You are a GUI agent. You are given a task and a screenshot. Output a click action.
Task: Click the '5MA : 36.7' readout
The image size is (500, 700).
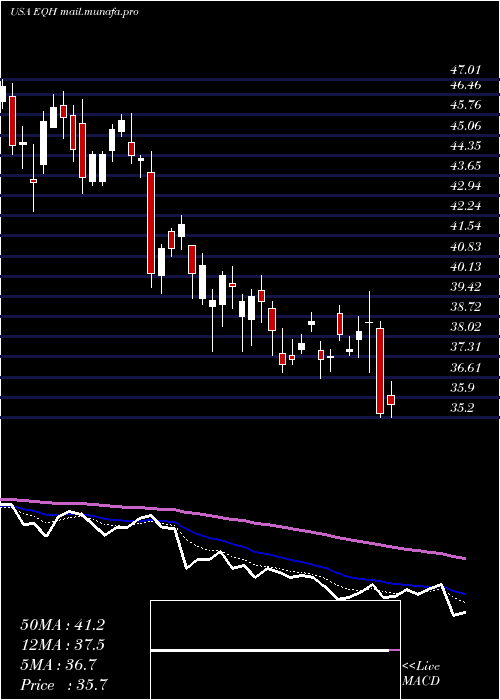[58, 665]
